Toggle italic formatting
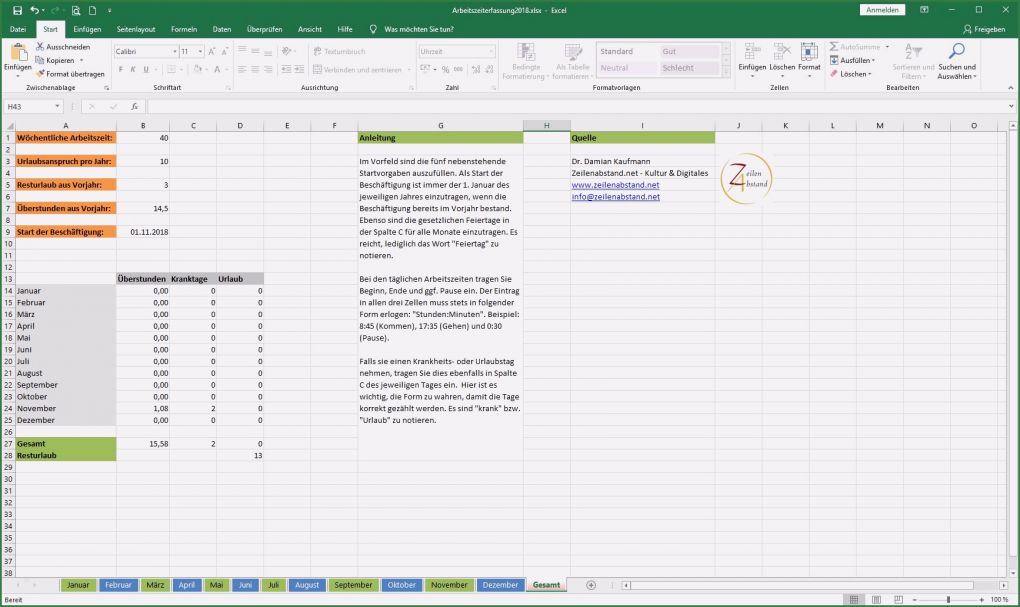1020x607 pixels. (132, 69)
